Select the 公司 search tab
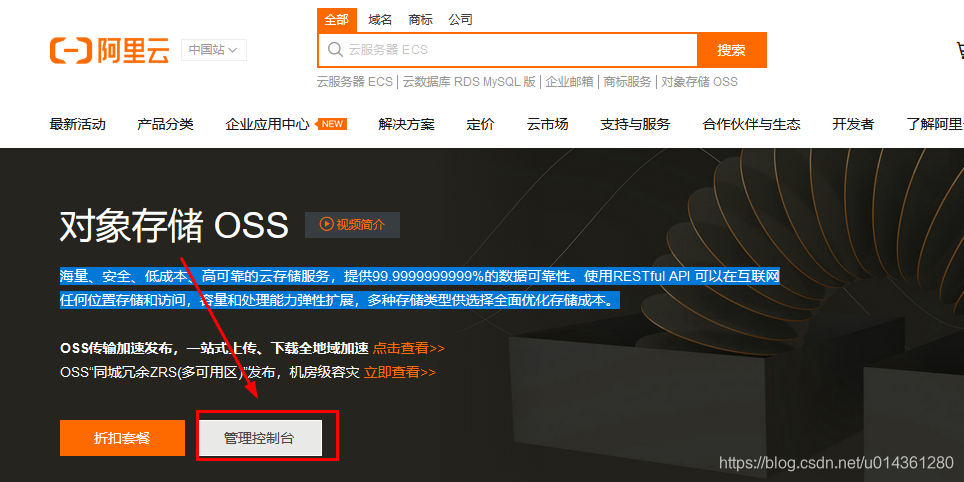 point(460,20)
